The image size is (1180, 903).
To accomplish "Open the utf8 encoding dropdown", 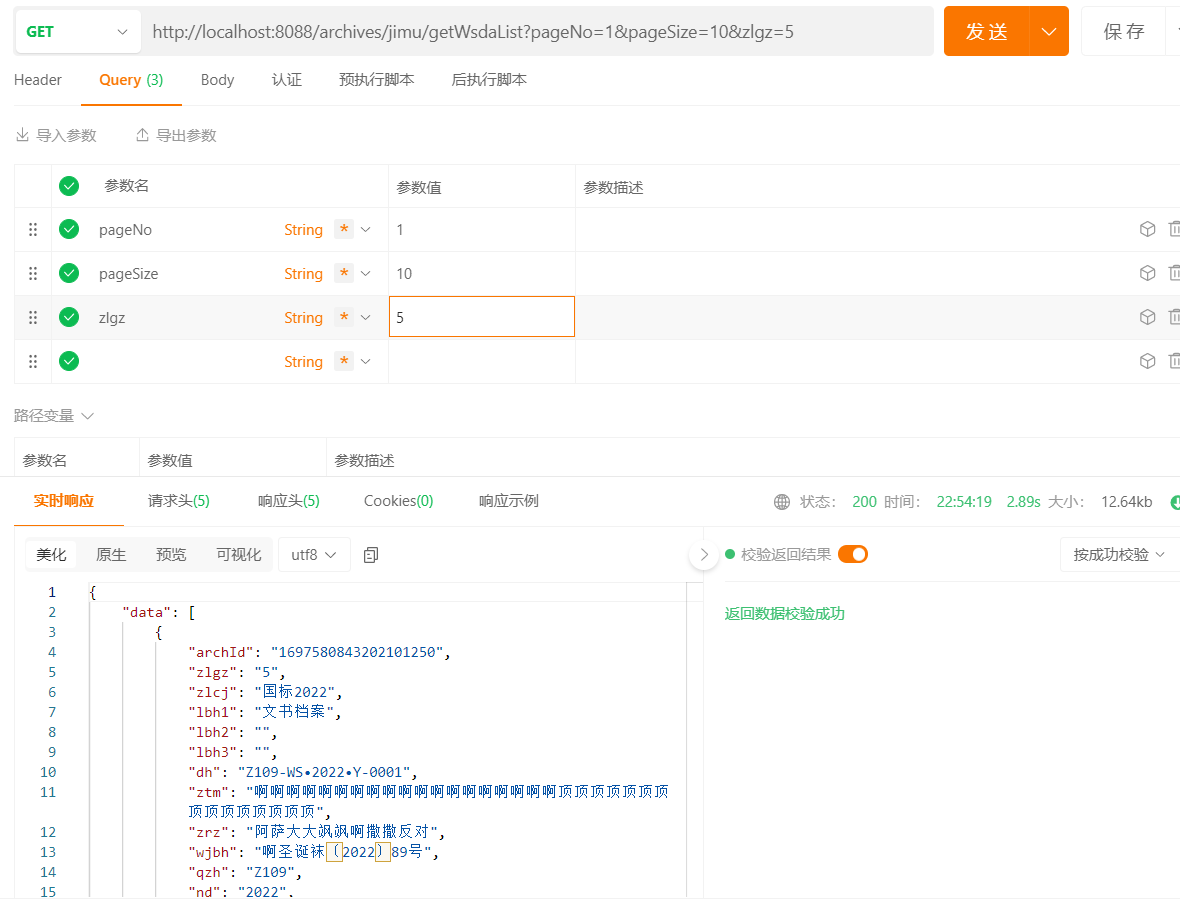I will point(314,555).
